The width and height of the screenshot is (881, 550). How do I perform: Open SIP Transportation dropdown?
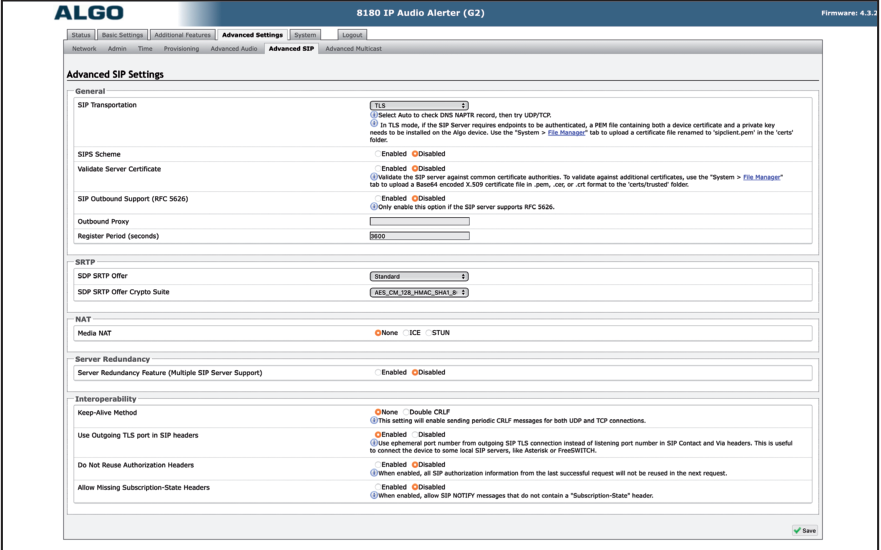point(419,104)
